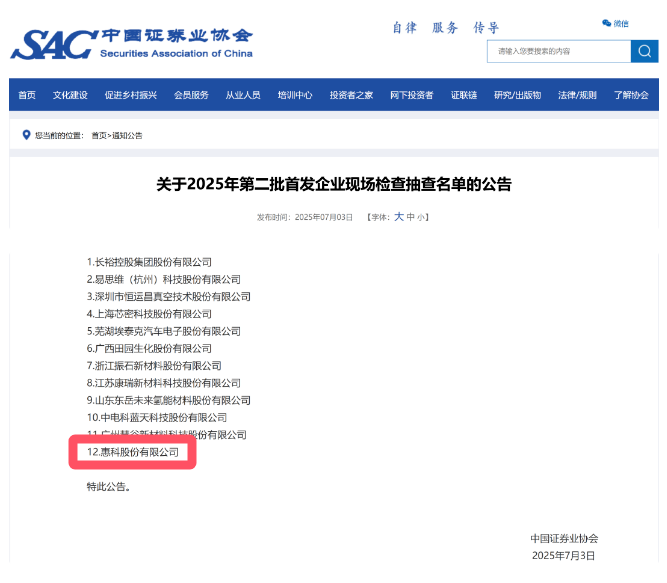Viewport: 667px width, 583px height.
Task: Click list item 12.惠科股份有限公司
Action: coord(133,452)
